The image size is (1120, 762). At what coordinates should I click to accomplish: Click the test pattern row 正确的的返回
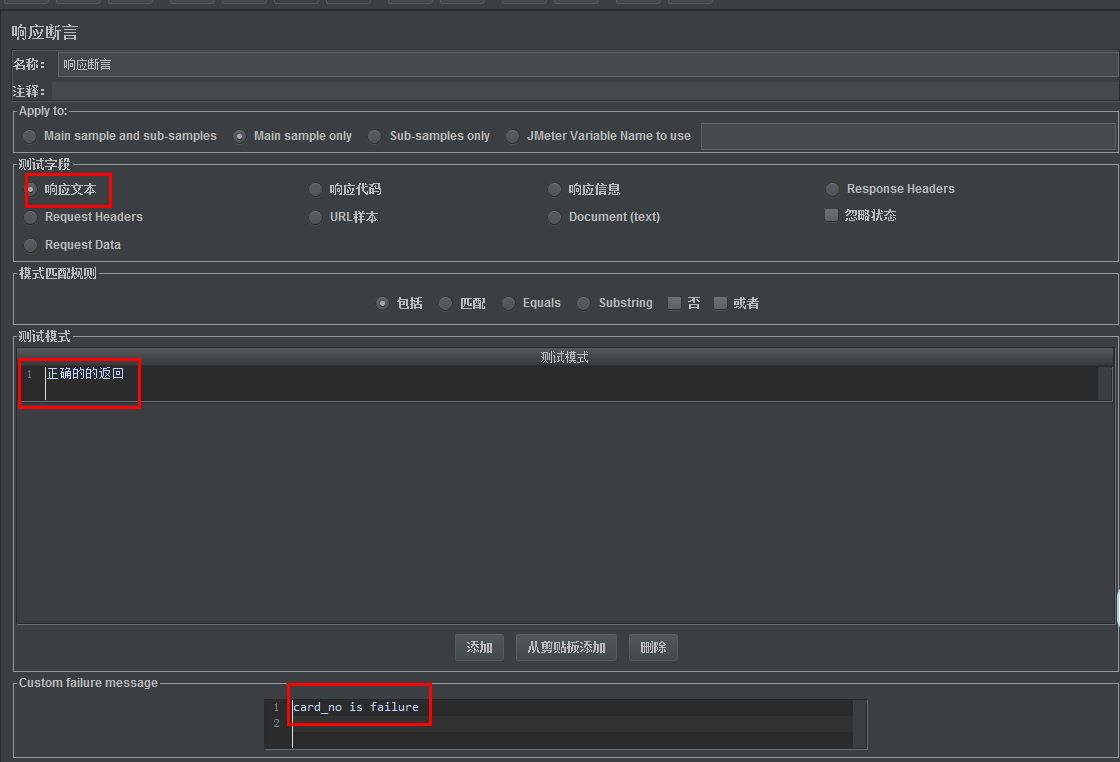(564, 383)
